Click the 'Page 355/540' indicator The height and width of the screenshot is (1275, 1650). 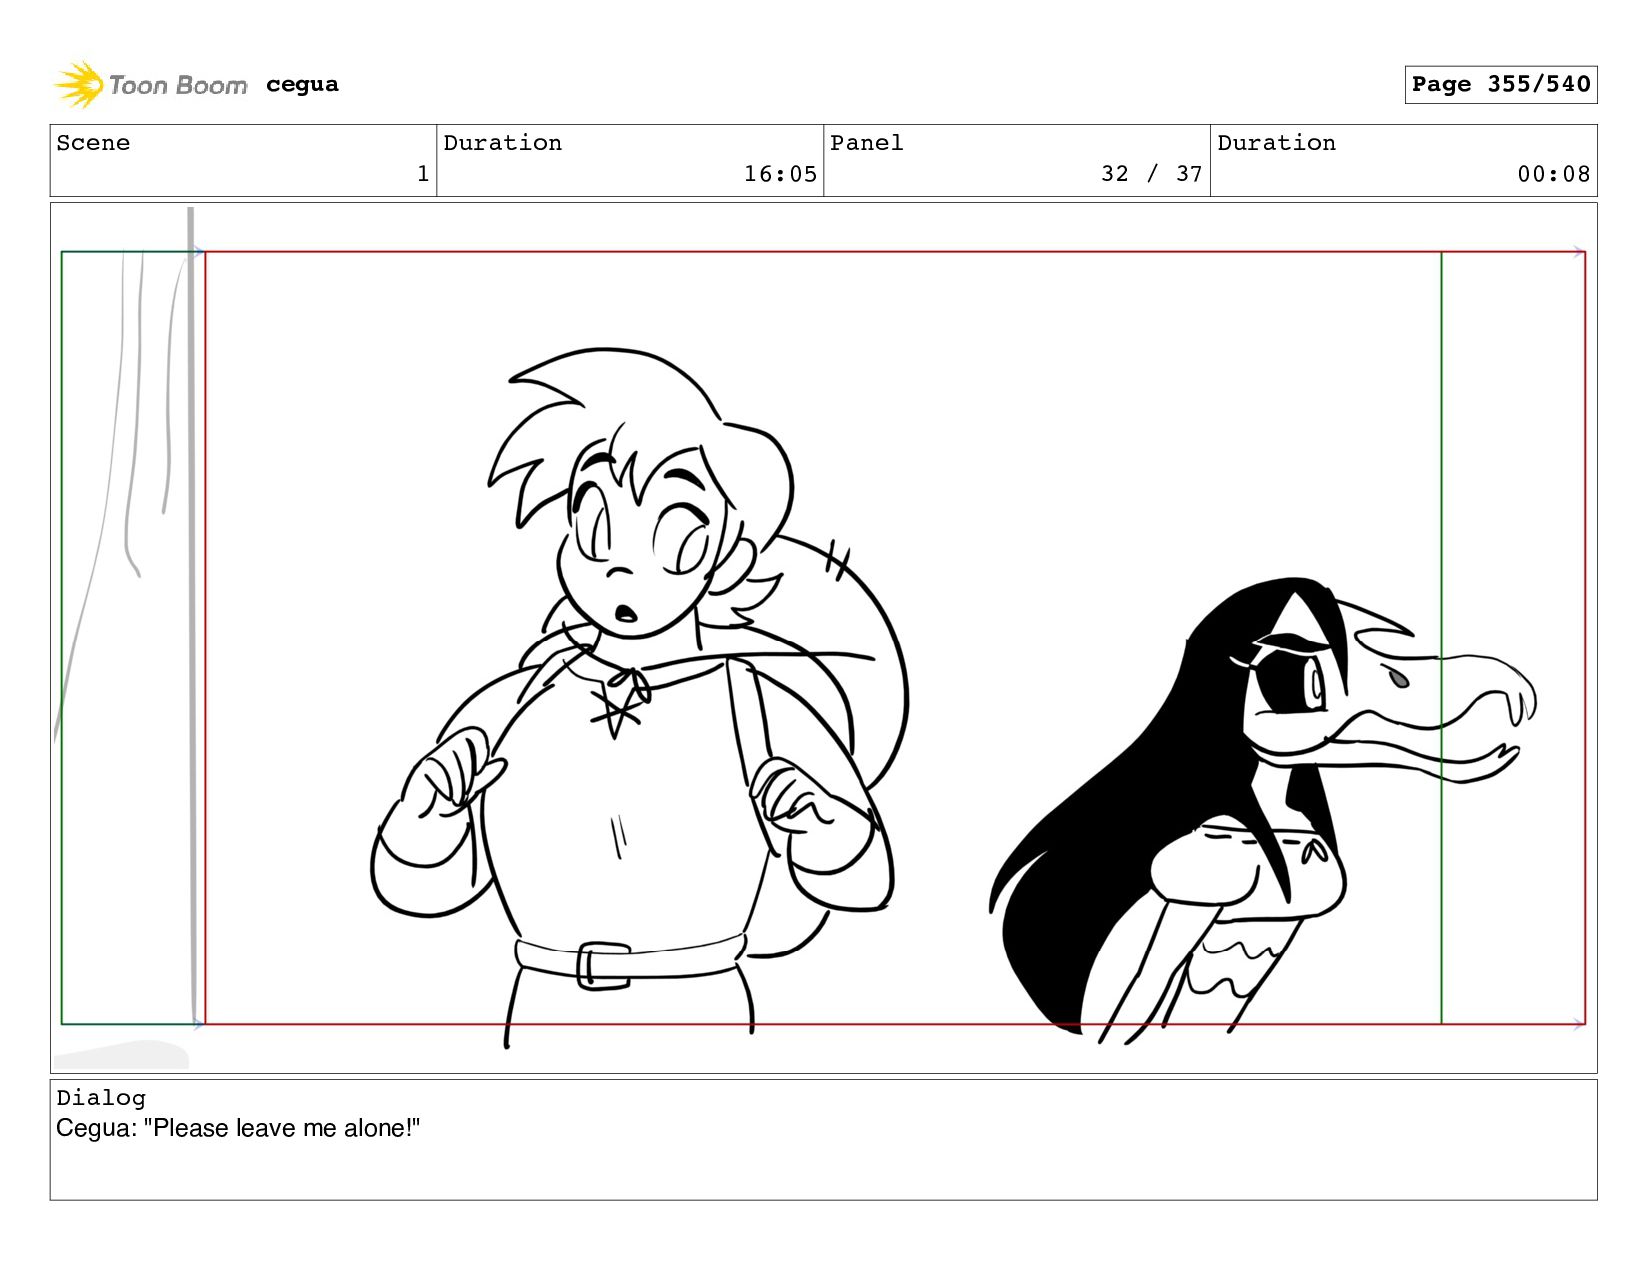pos(1500,84)
